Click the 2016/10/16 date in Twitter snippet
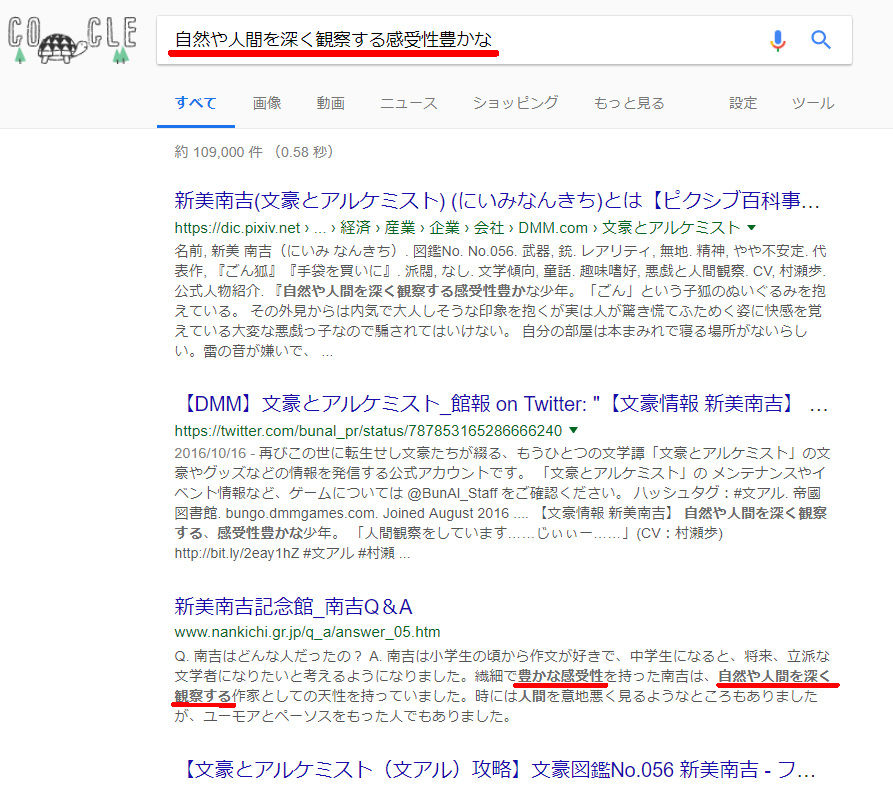The width and height of the screenshot is (893, 788). pyautogui.click(x=210, y=453)
